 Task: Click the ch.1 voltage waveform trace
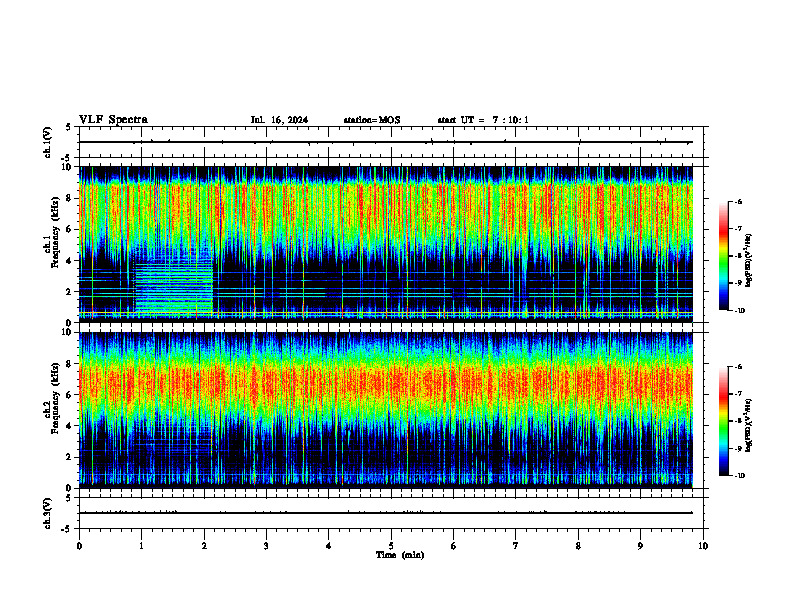coord(385,142)
